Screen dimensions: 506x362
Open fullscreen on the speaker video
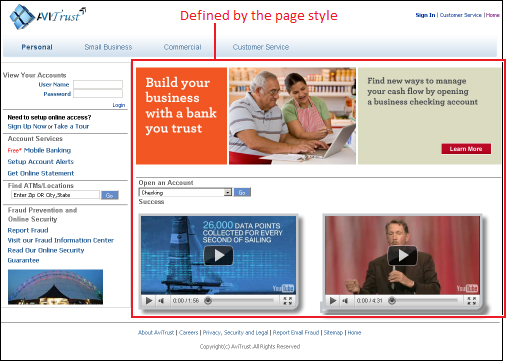pos(472,301)
